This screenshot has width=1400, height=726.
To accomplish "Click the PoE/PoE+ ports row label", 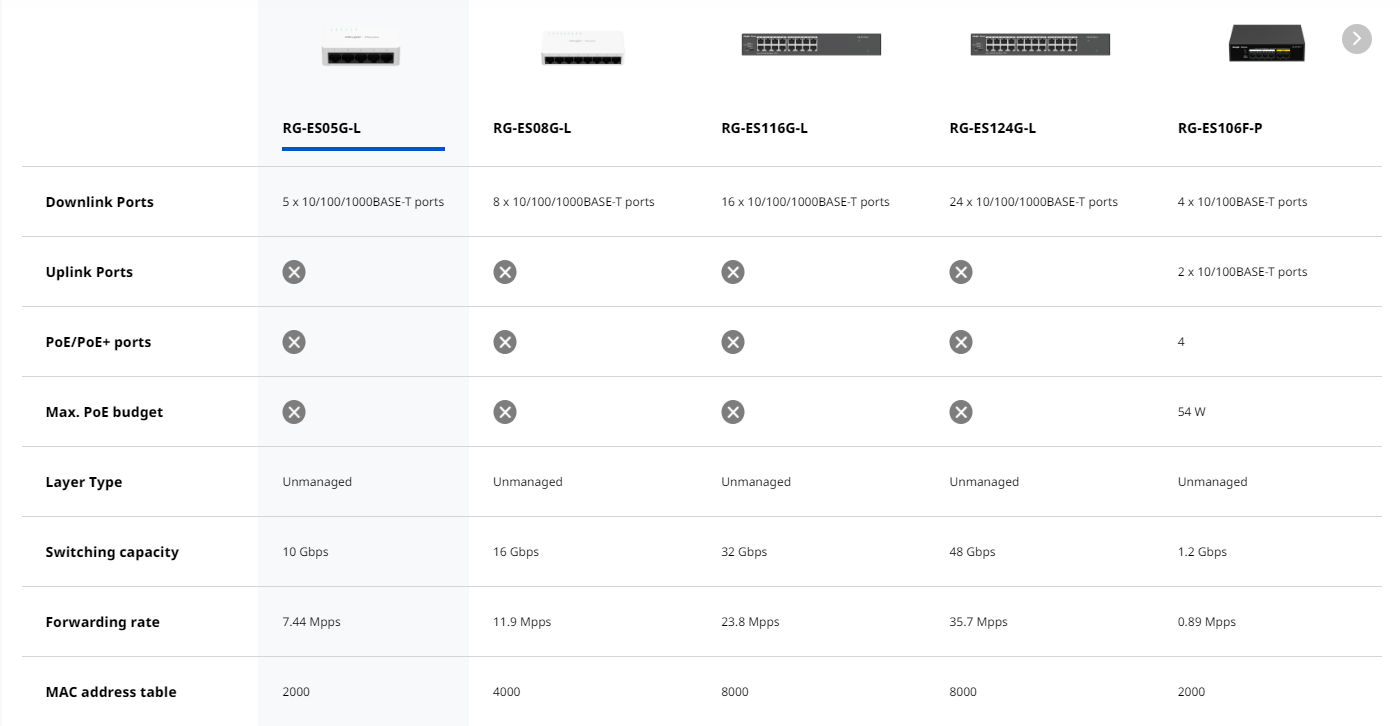I will [x=98, y=342].
